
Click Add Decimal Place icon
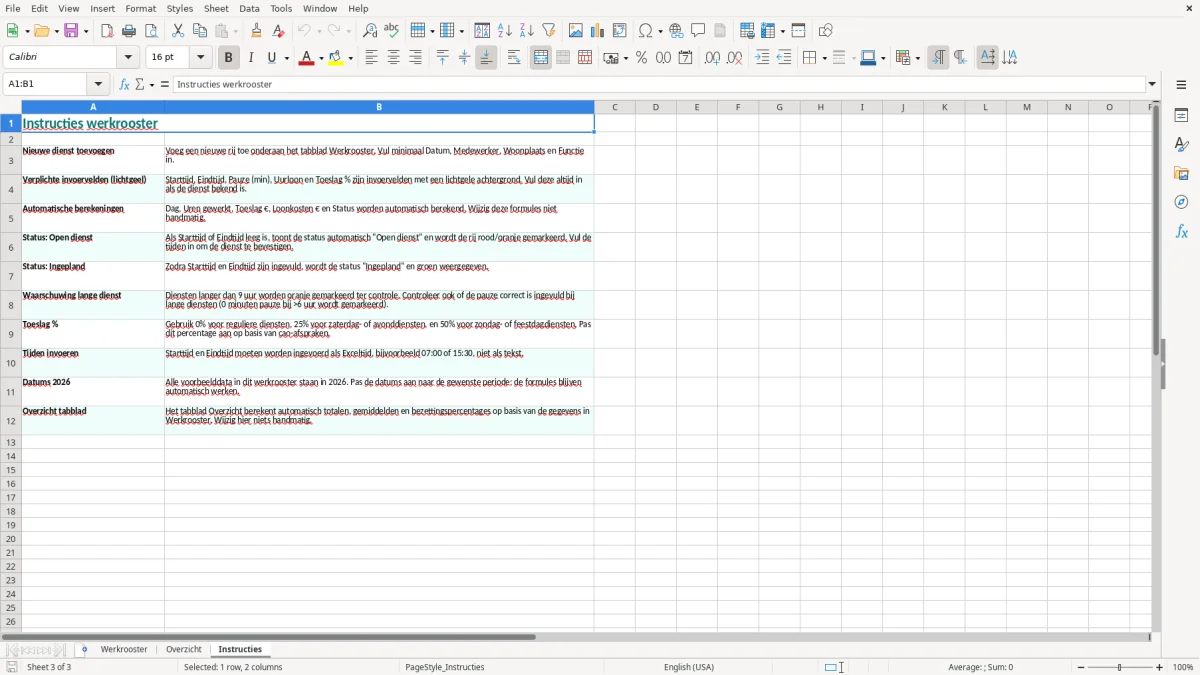point(712,58)
